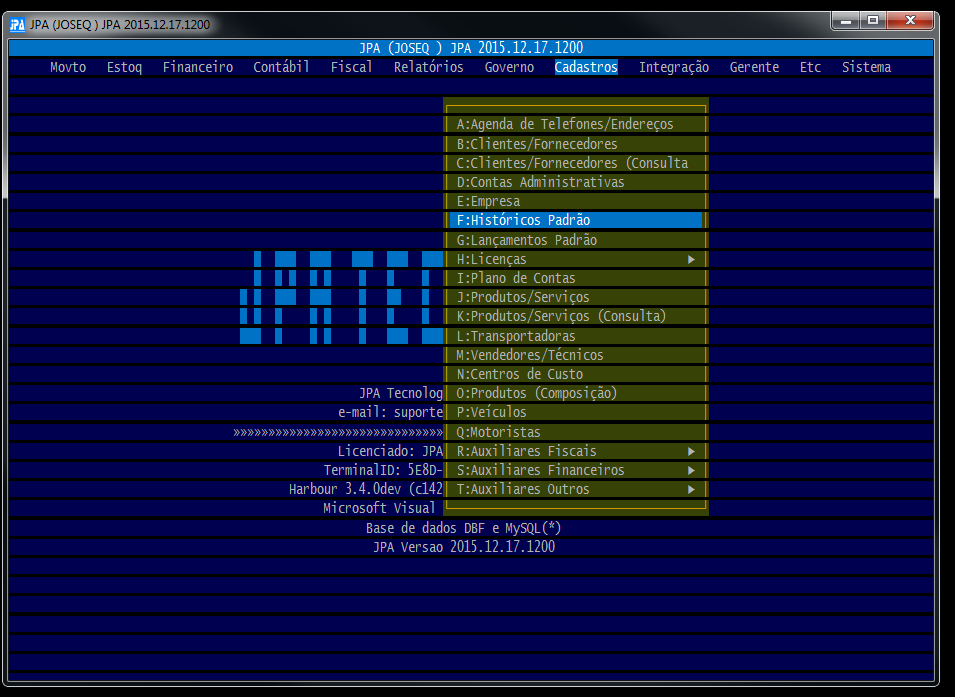This screenshot has width=955, height=697.
Task: Expand the H:Licenças submenu arrow
Action: (691, 260)
